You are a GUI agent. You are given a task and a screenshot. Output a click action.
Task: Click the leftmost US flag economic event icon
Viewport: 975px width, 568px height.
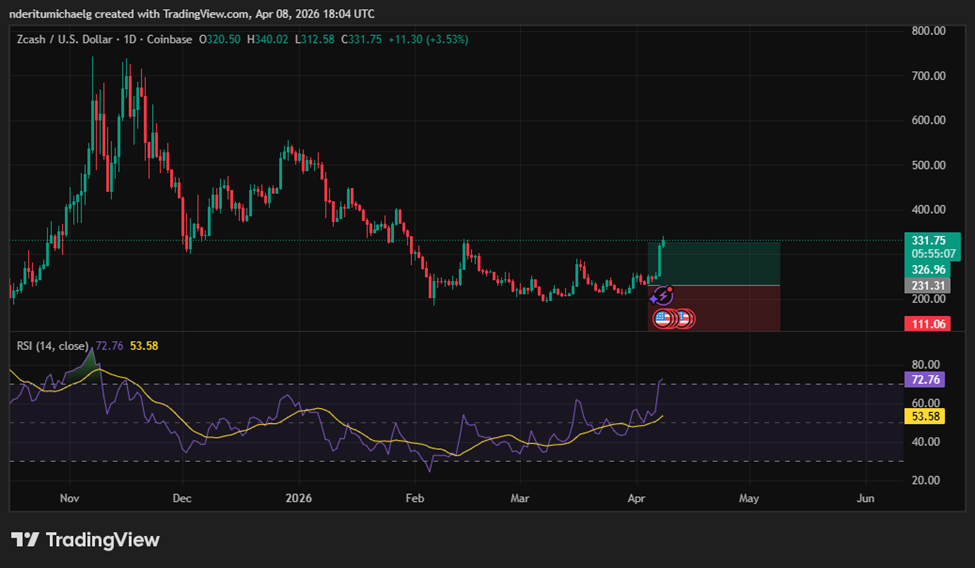(662, 319)
